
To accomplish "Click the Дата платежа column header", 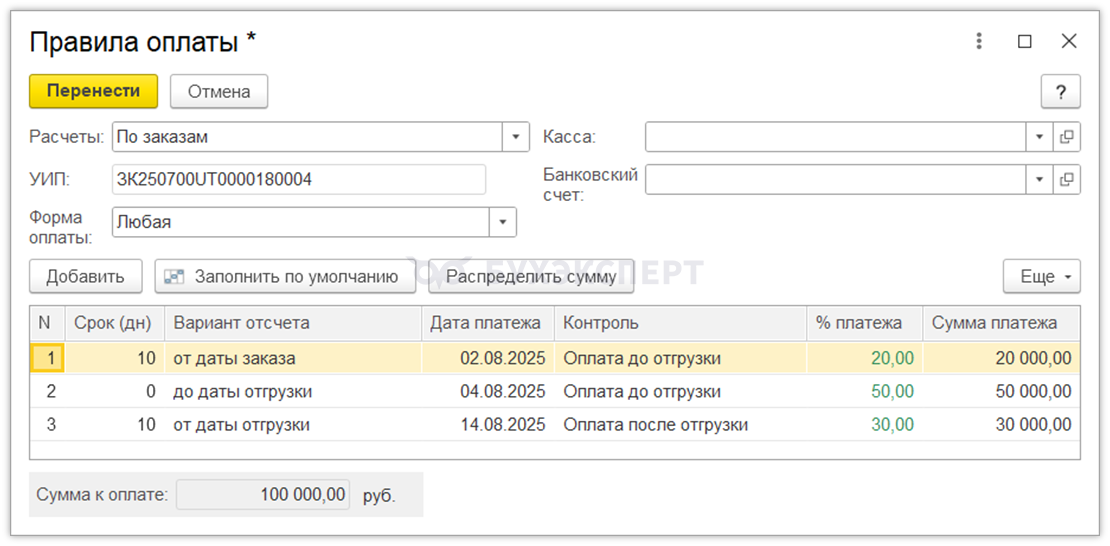I will tap(486, 323).
